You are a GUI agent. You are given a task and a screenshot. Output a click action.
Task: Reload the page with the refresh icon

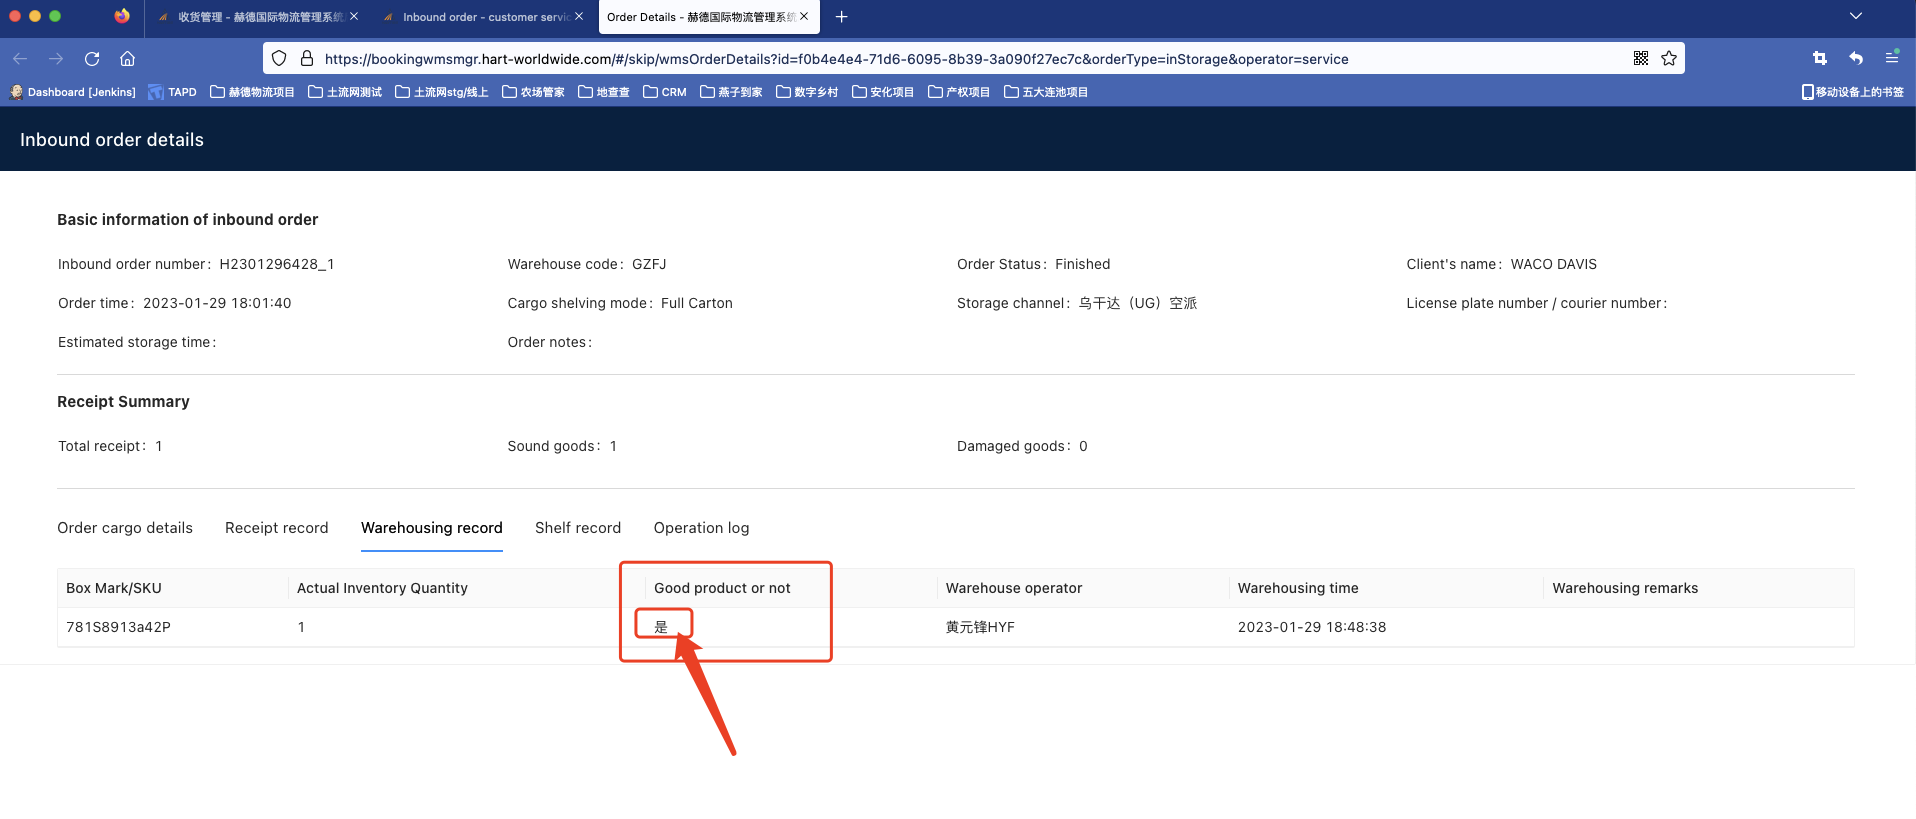click(x=92, y=59)
